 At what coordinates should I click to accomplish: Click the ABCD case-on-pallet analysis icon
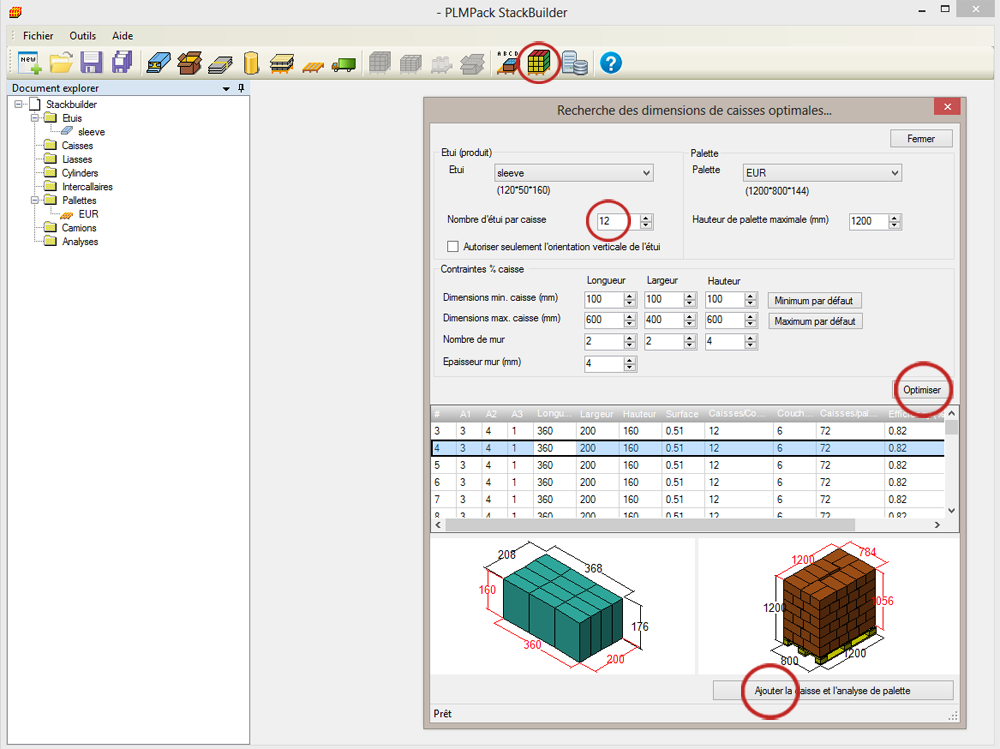pyautogui.click(x=508, y=63)
